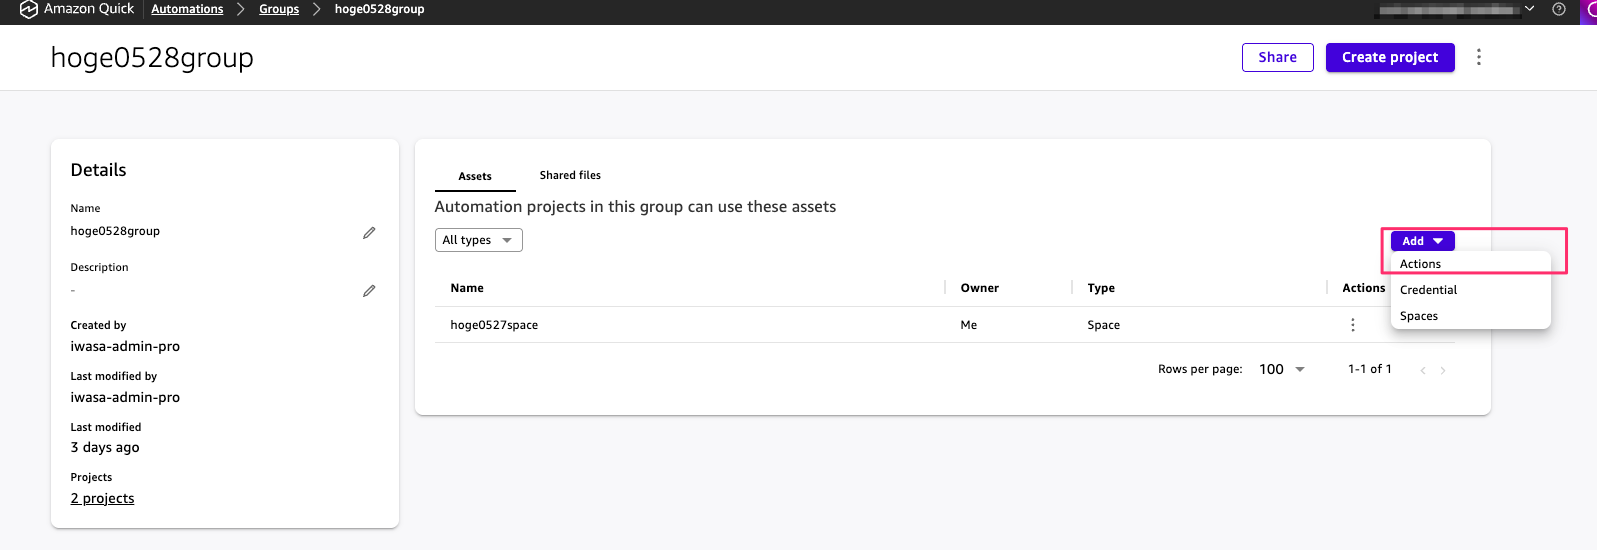Click the hoge0527space asset name
Viewport: 1597px width, 550px height.
[494, 325]
